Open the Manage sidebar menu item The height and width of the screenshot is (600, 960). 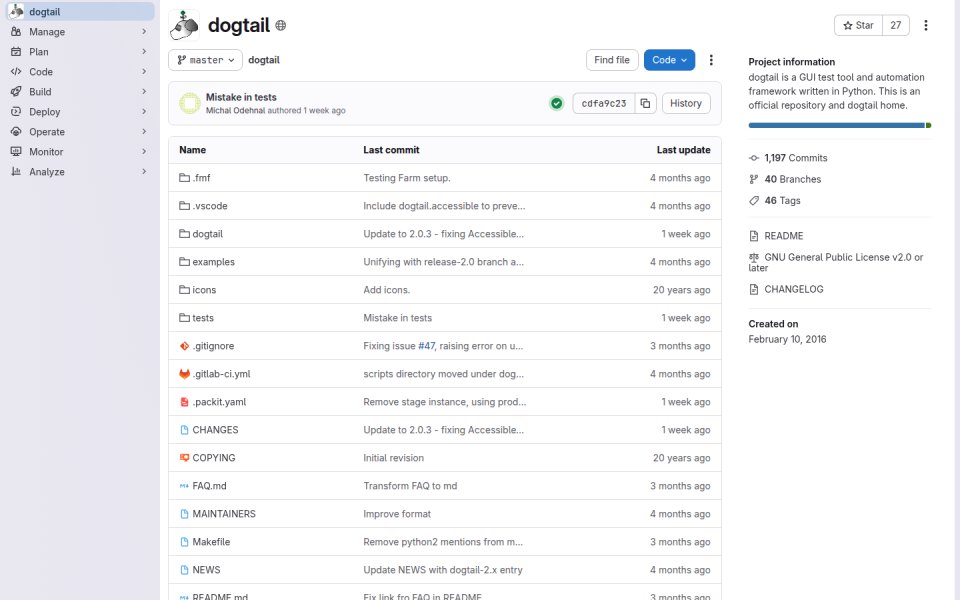pos(80,32)
